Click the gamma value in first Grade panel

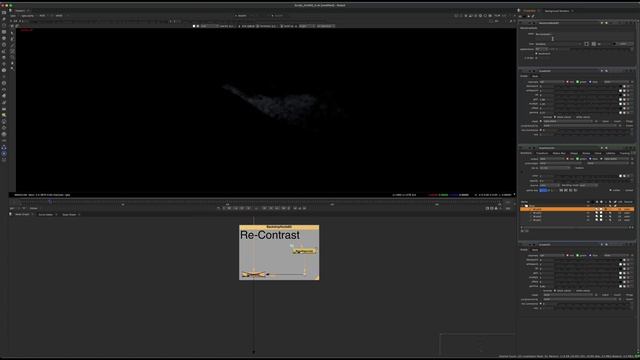coord(547,113)
